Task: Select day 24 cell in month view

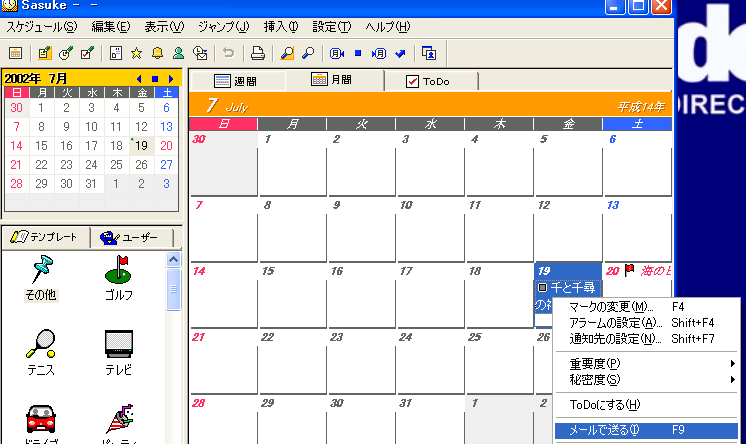Action: coord(430,362)
